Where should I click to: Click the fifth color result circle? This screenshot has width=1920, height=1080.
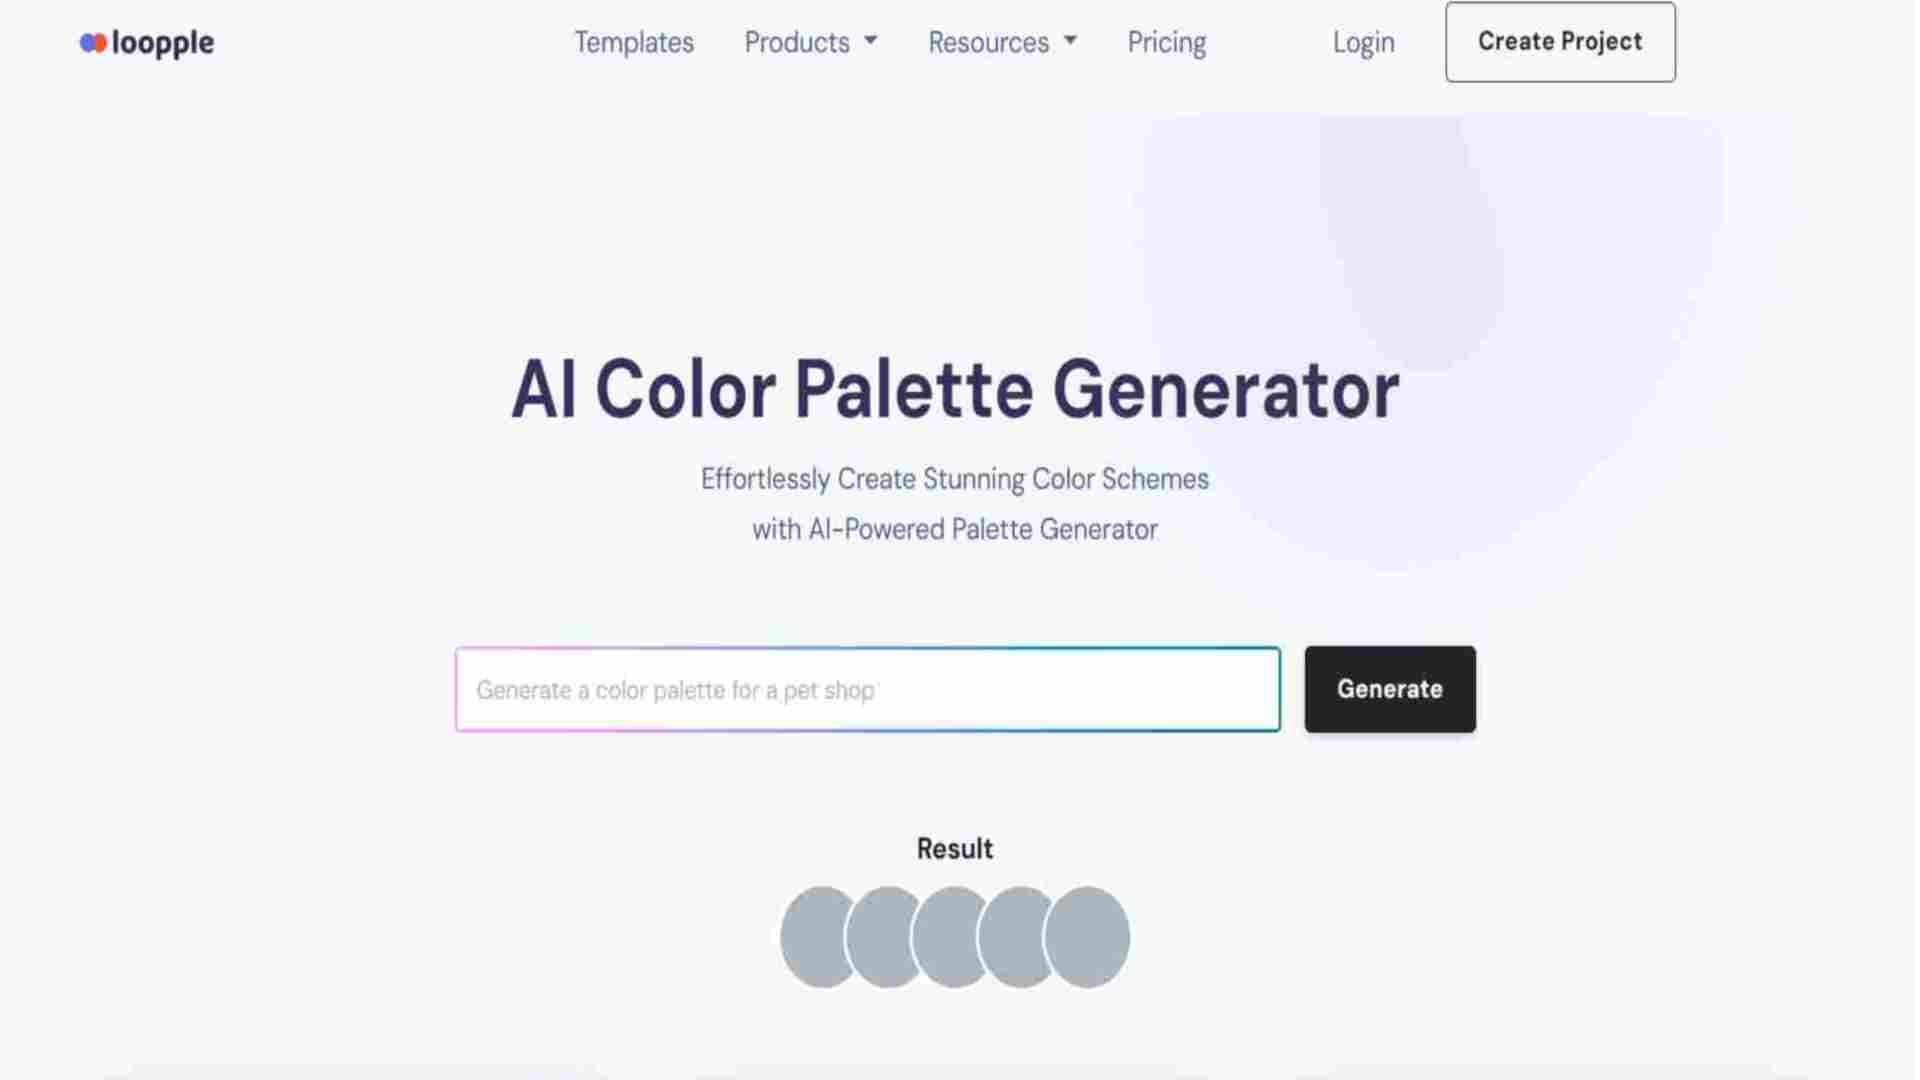[x=1087, y=938]
